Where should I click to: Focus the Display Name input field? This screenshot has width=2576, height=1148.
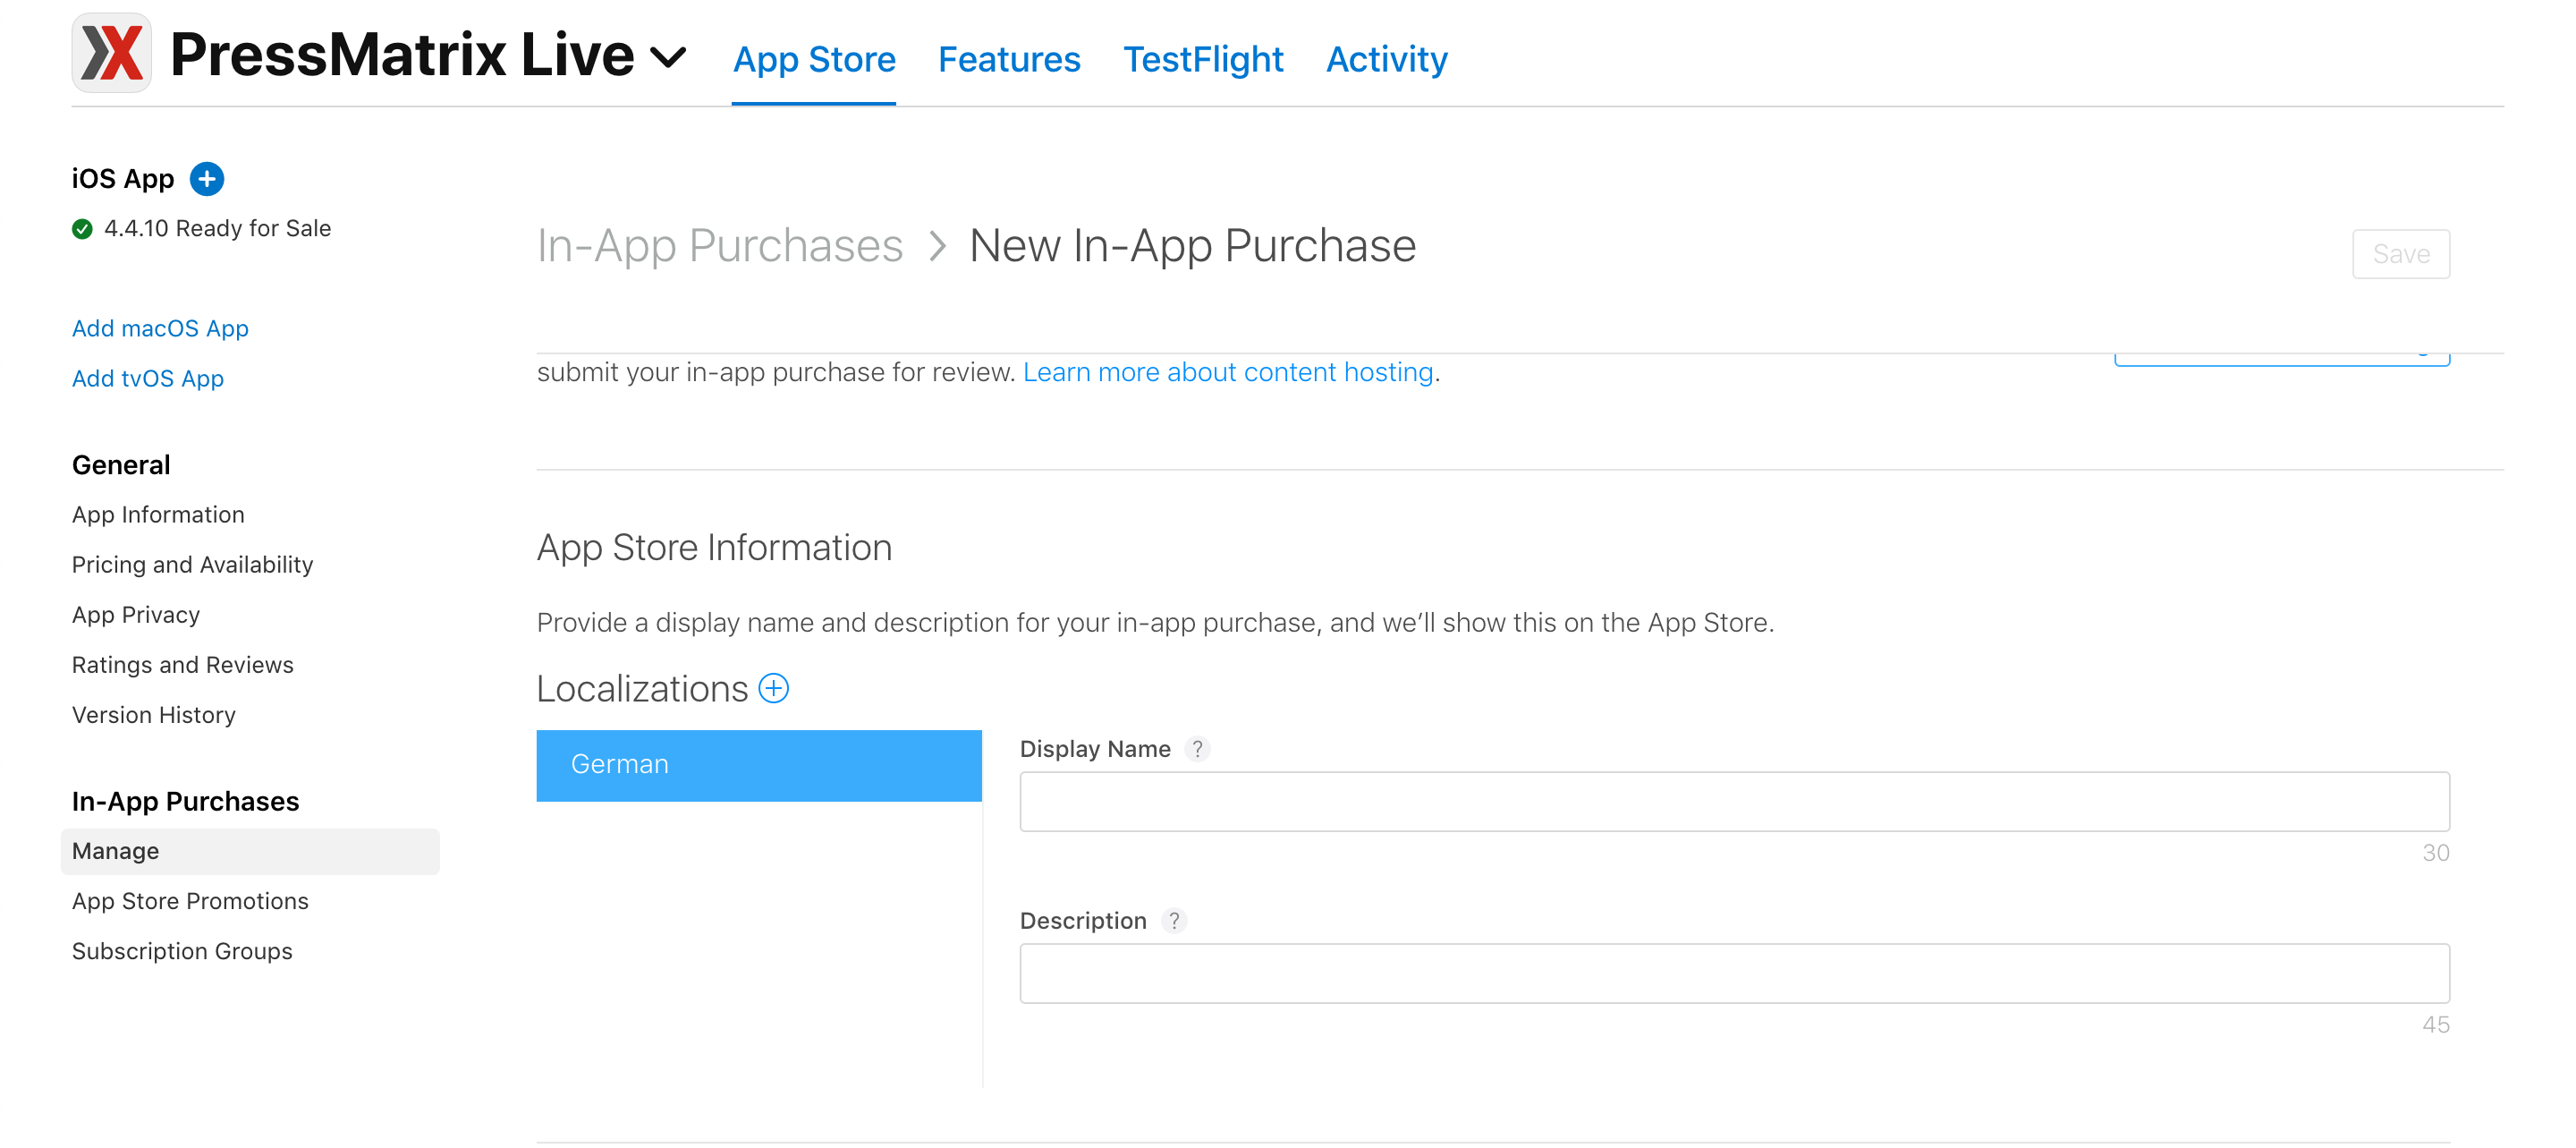(x=1734, y=801)
